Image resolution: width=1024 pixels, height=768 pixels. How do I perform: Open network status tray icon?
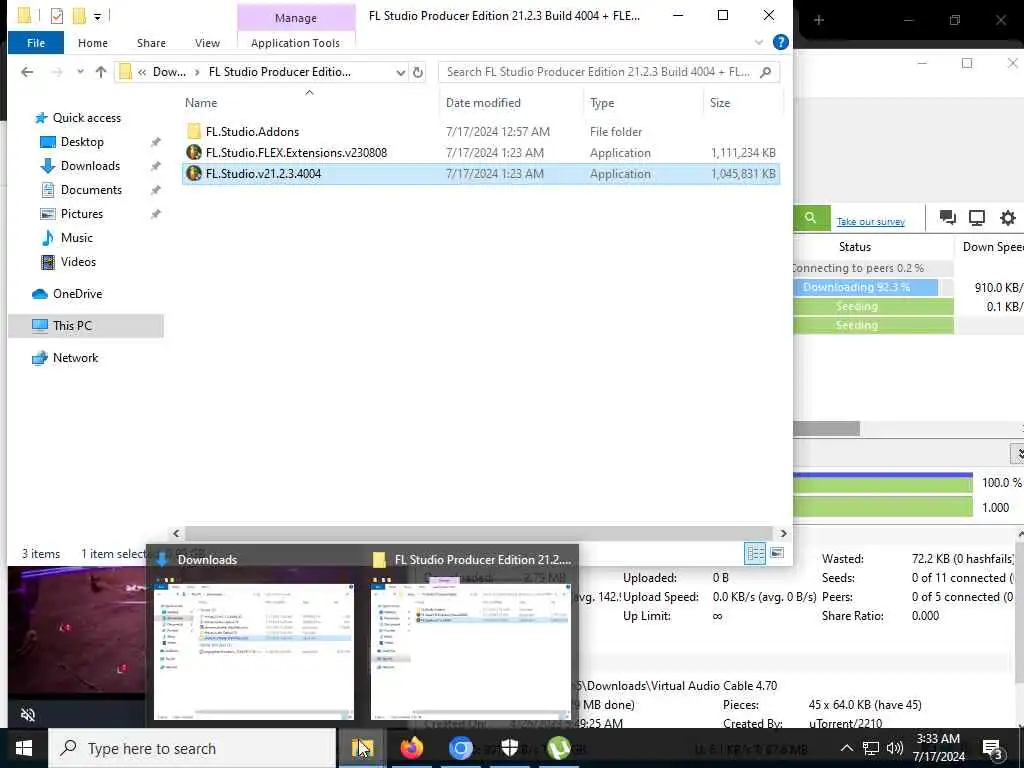871,748
